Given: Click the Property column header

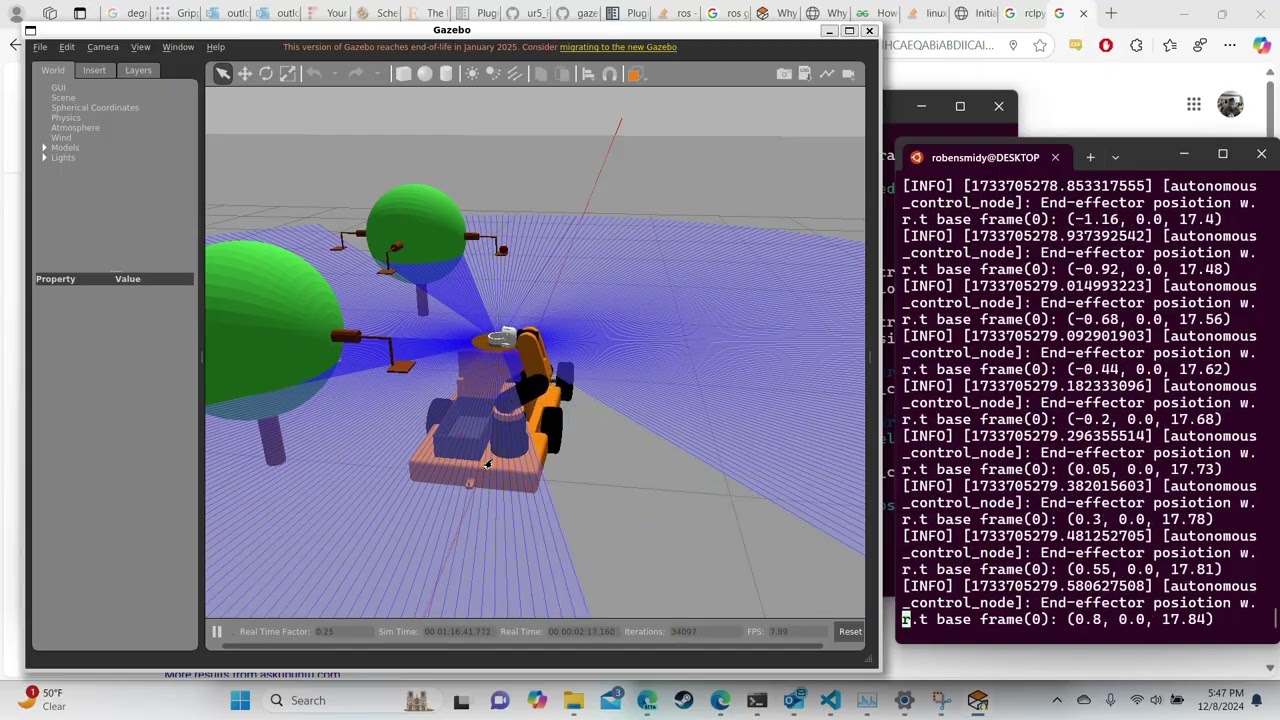Looking at the screenshot, I should (x=56, y=279).
